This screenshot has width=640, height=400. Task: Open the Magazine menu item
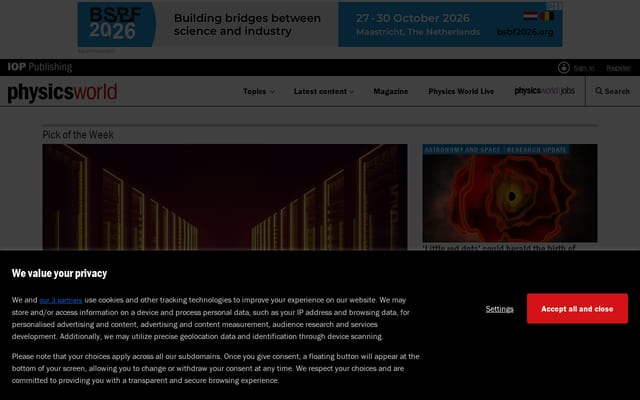click(391, 91)
